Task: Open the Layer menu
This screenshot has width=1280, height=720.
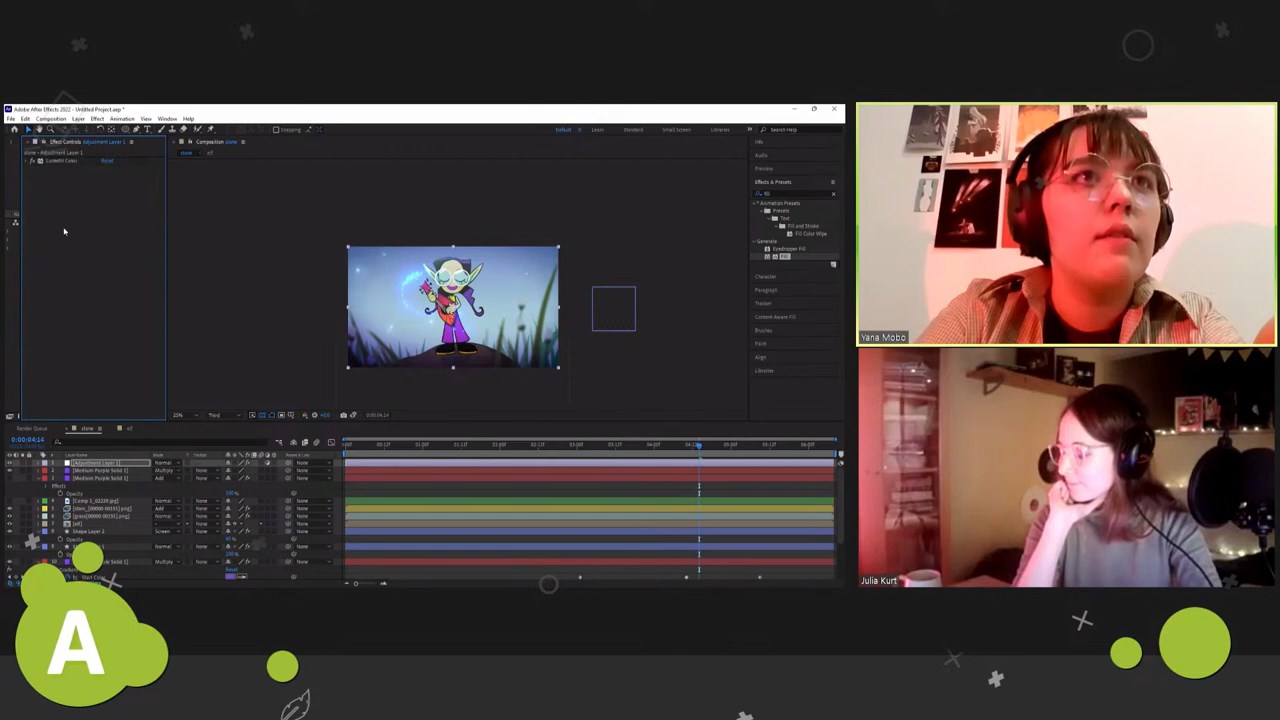Action: pos(78,119)
